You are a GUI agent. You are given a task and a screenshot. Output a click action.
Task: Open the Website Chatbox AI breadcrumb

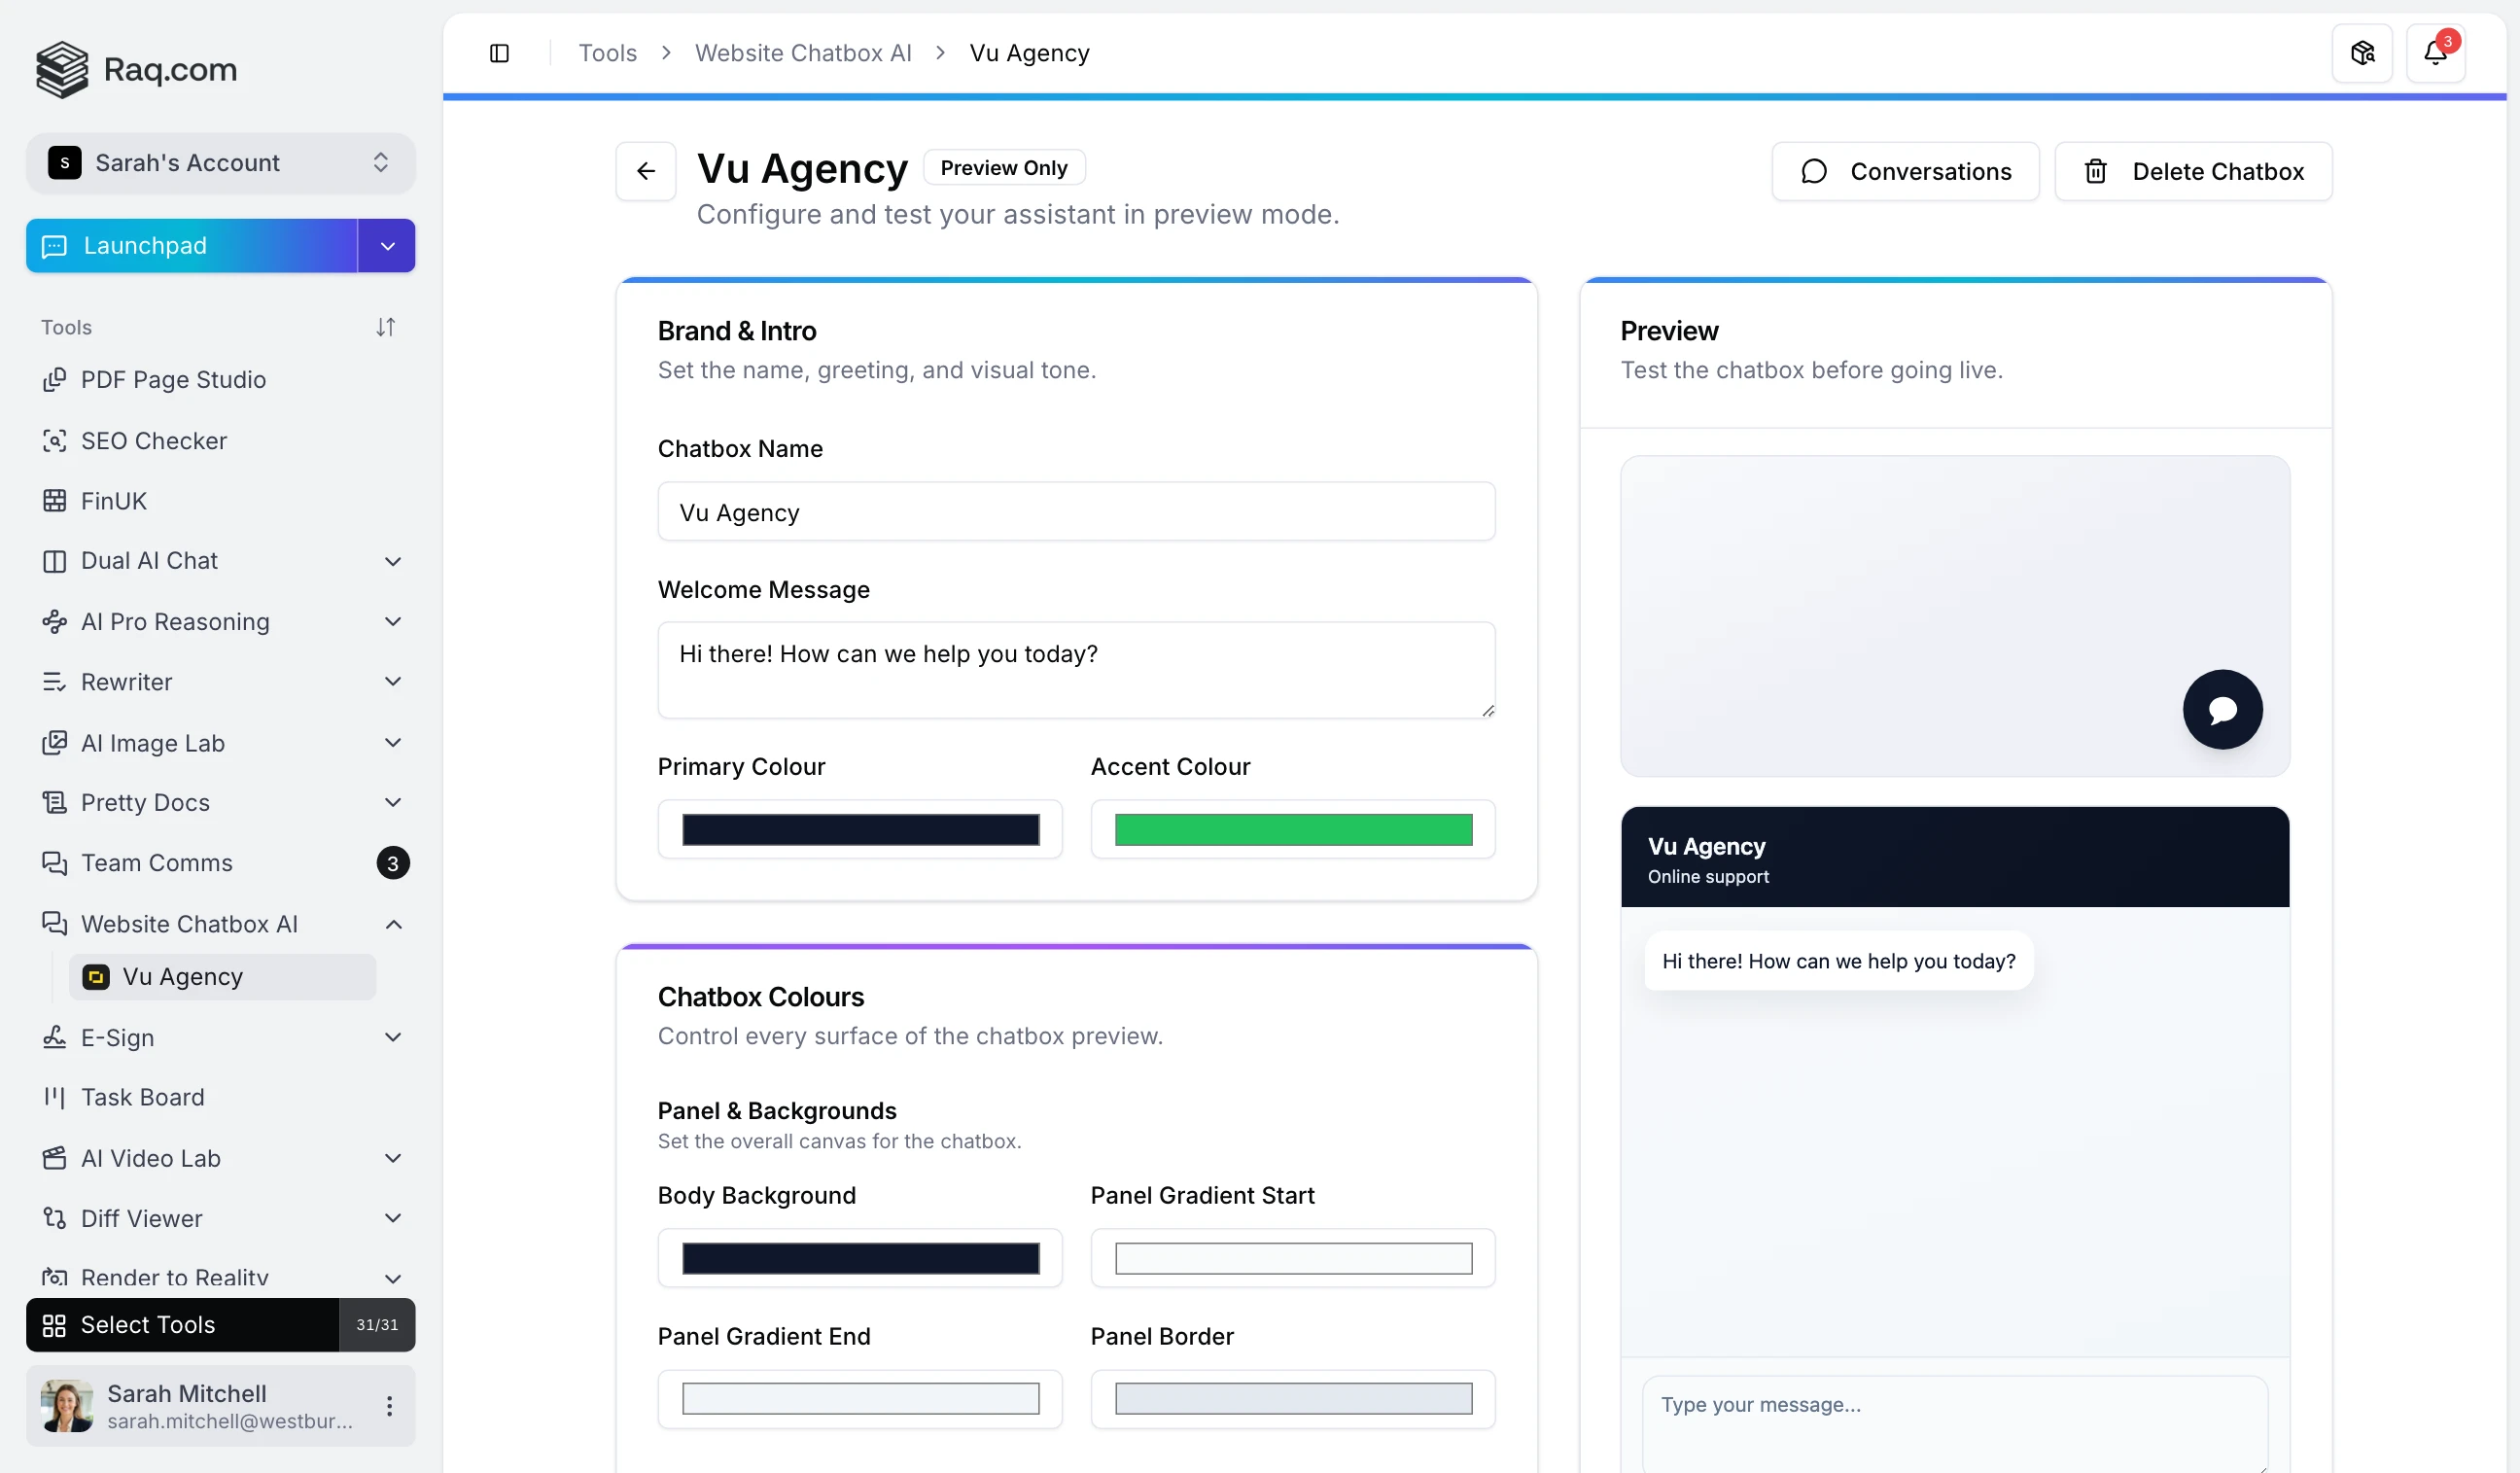tap(803, 52)
